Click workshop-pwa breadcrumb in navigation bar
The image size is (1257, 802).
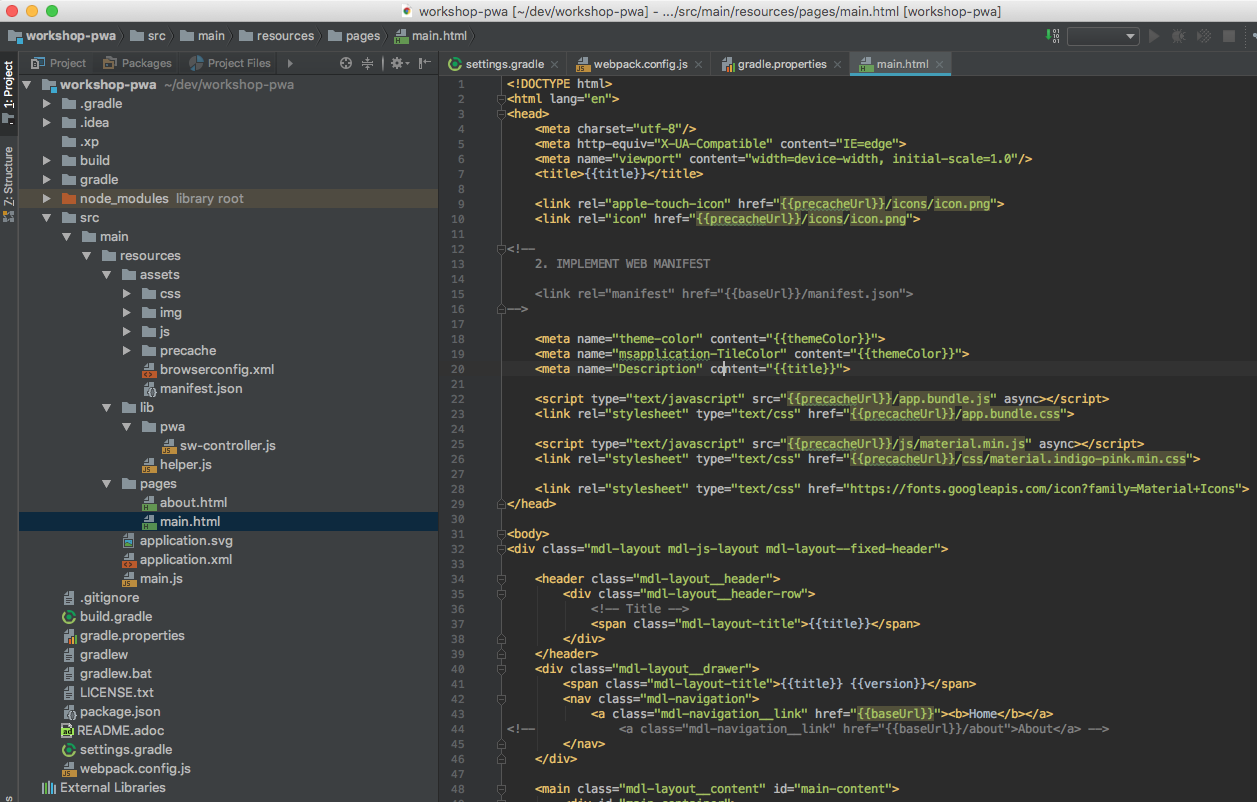pos(61,36)
